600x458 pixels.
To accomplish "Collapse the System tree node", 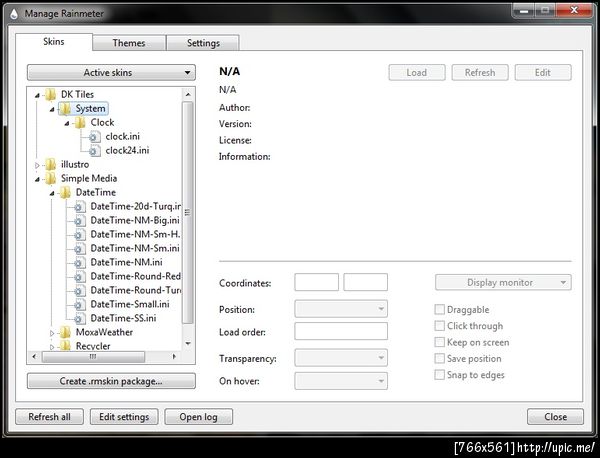I will click(52, 109).
